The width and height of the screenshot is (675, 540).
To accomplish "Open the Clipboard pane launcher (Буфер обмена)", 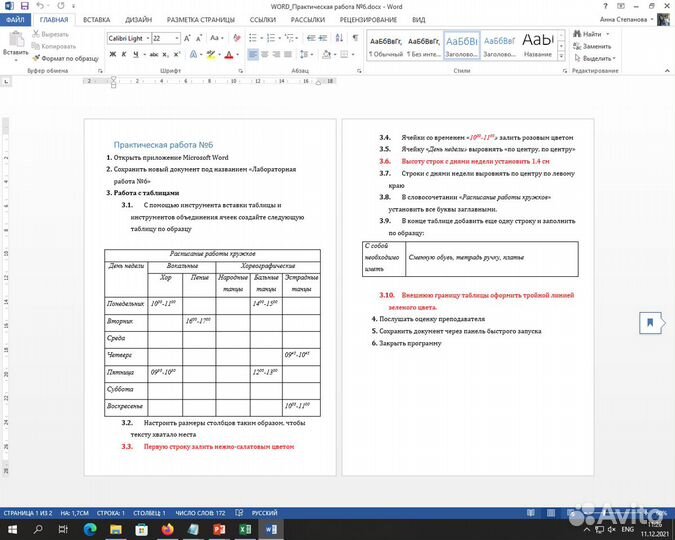I will pos(100,71).
